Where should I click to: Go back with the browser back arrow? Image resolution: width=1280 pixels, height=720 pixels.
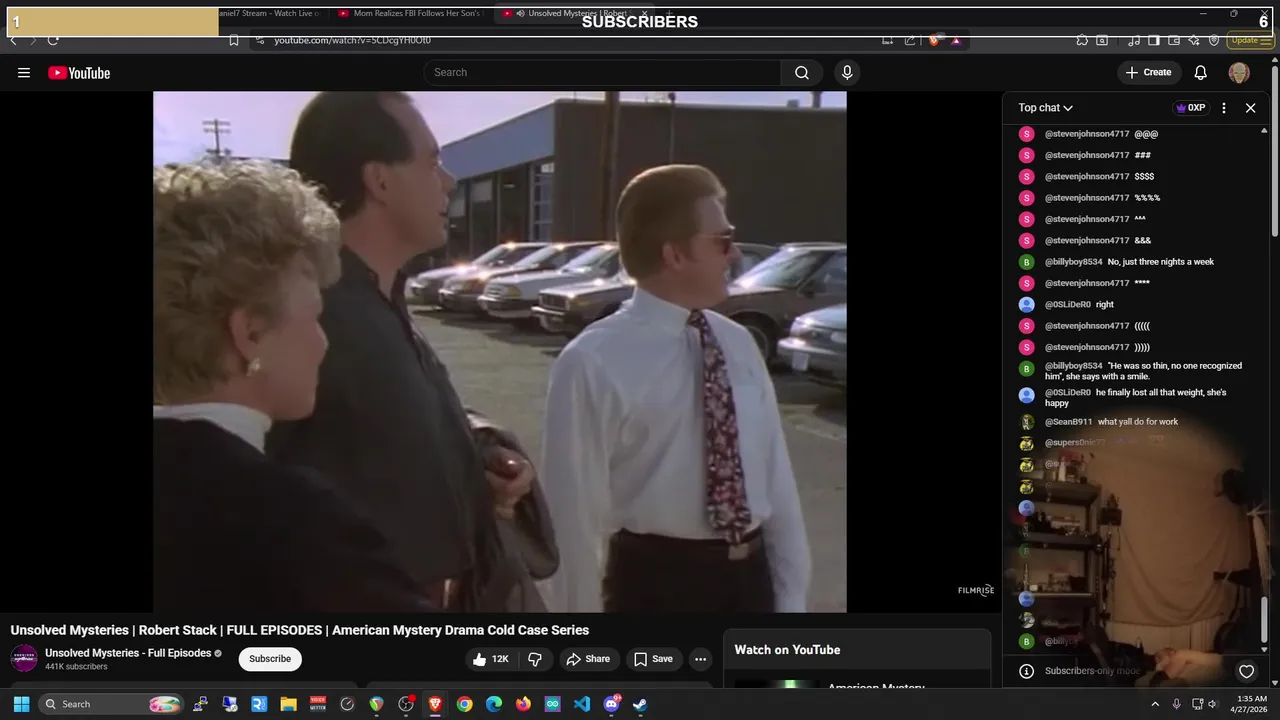click(13, 40)
